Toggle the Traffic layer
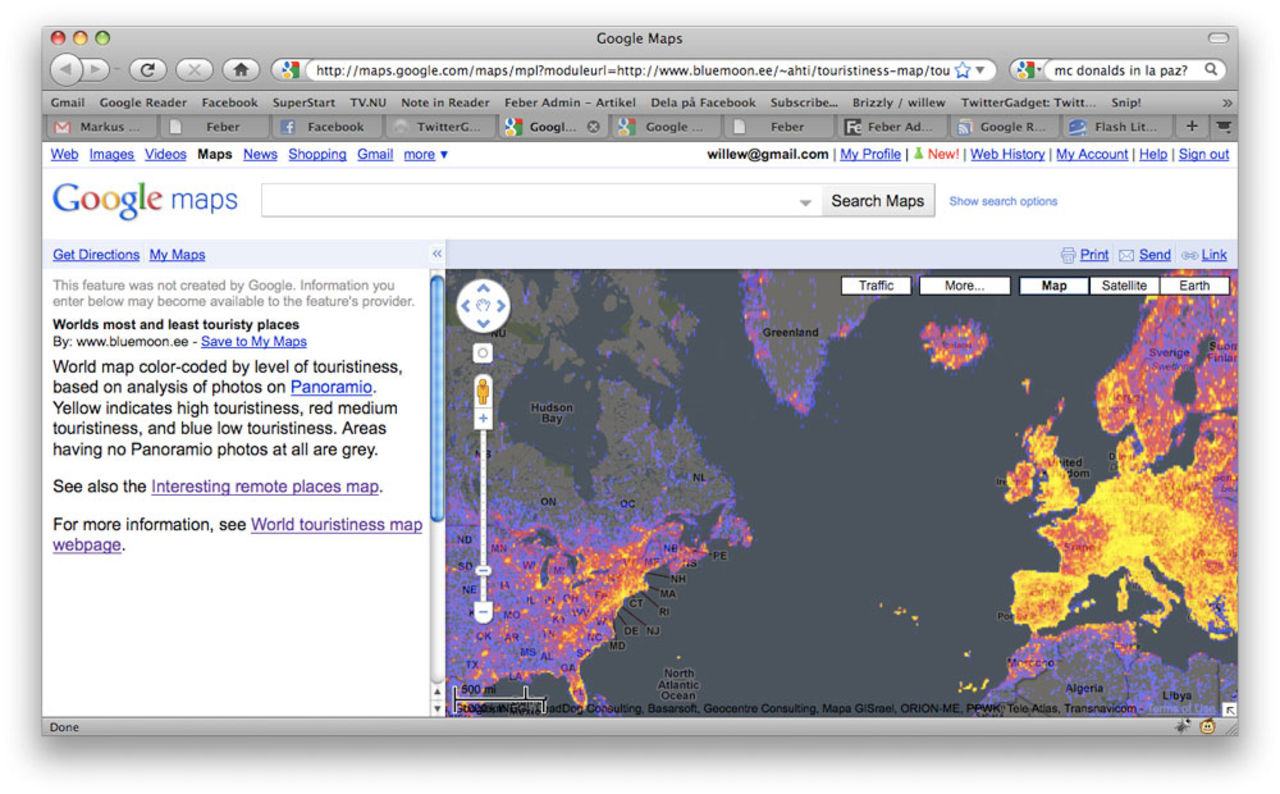 point(876,286)
